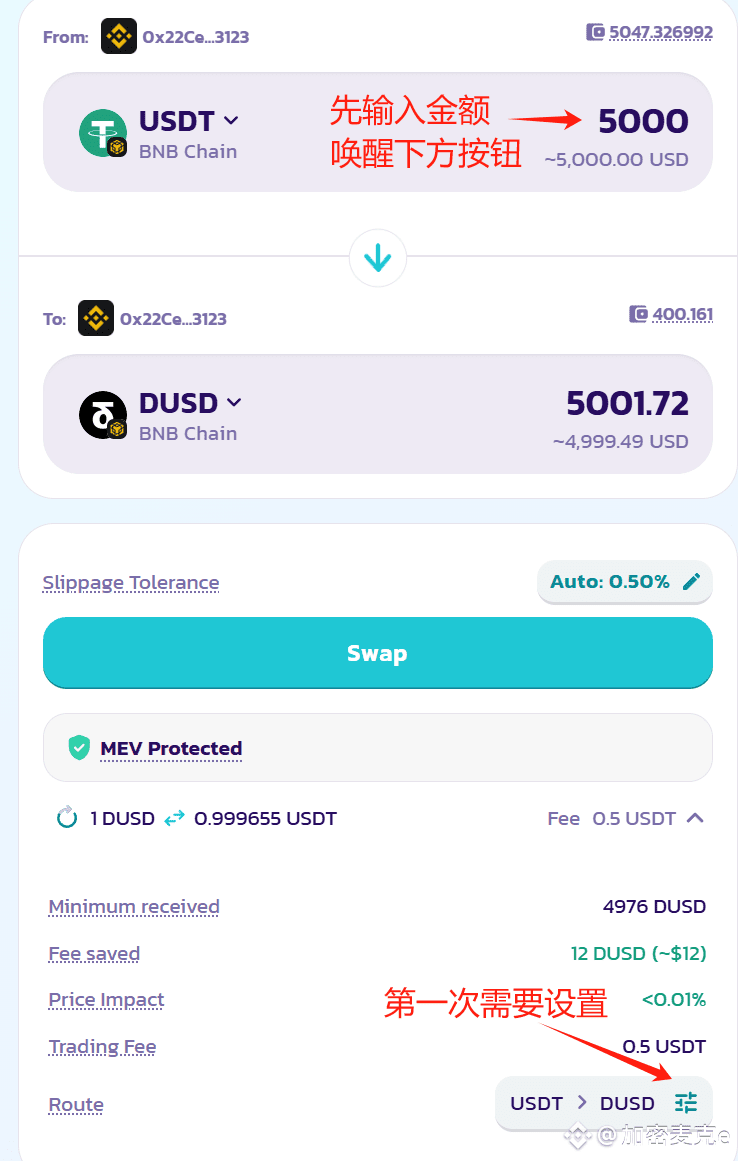Image resolution: width=738 pixels, height=1161 pixels.
Task: Click the MEV Protected text link
Action: click(171, 748)
